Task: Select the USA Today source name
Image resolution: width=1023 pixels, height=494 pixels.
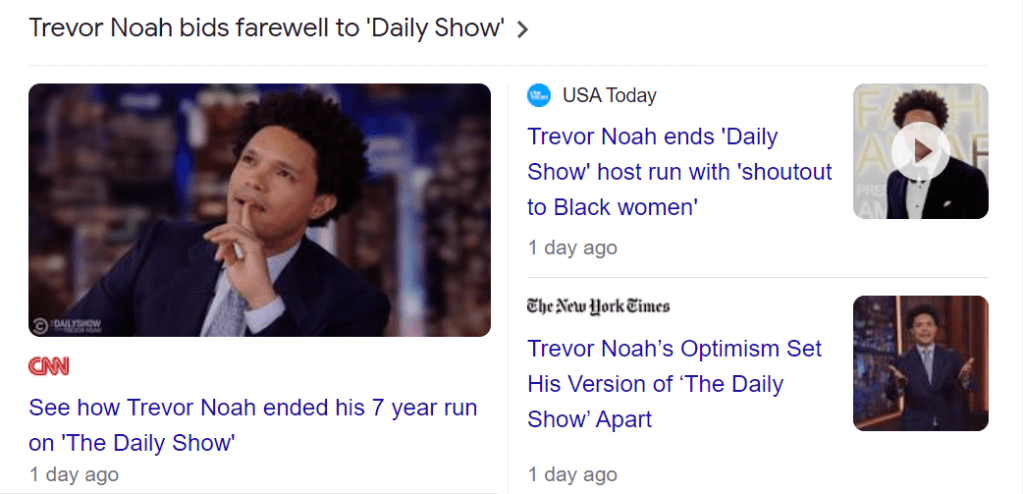Action: tap(609, 95)
